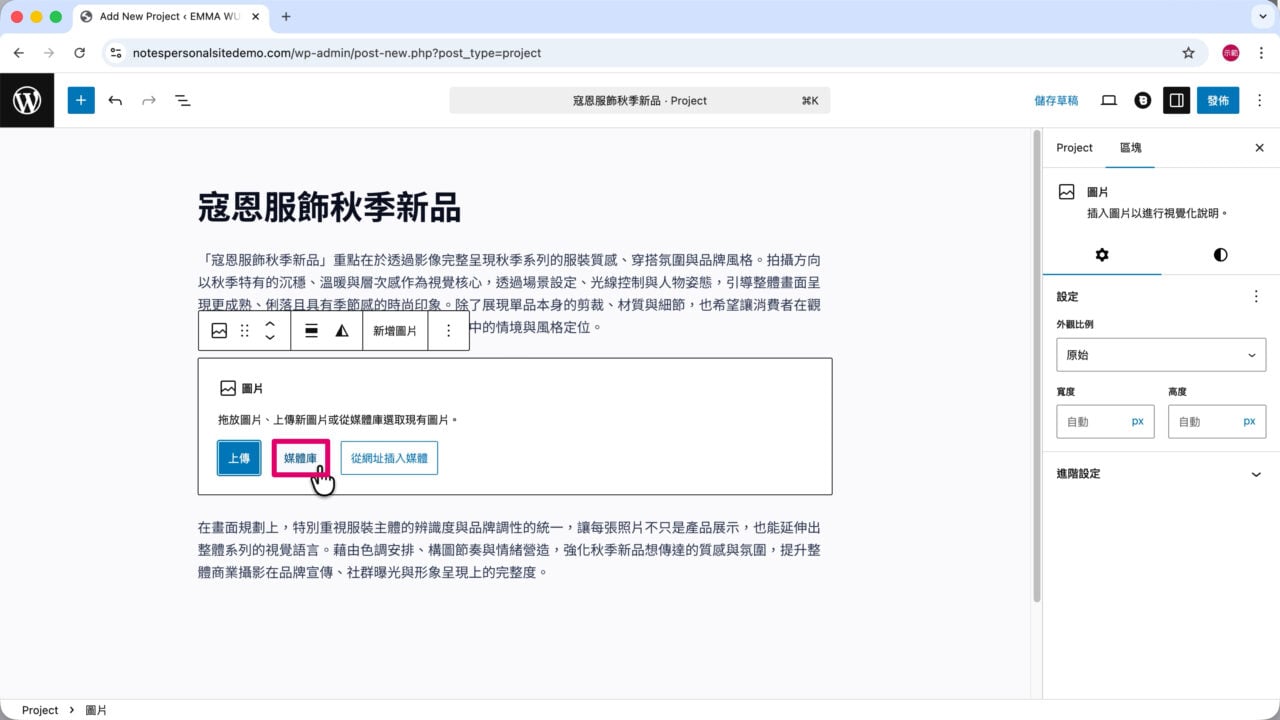
Task: Open image block options three dots
Action: click(x=448, y=331)
